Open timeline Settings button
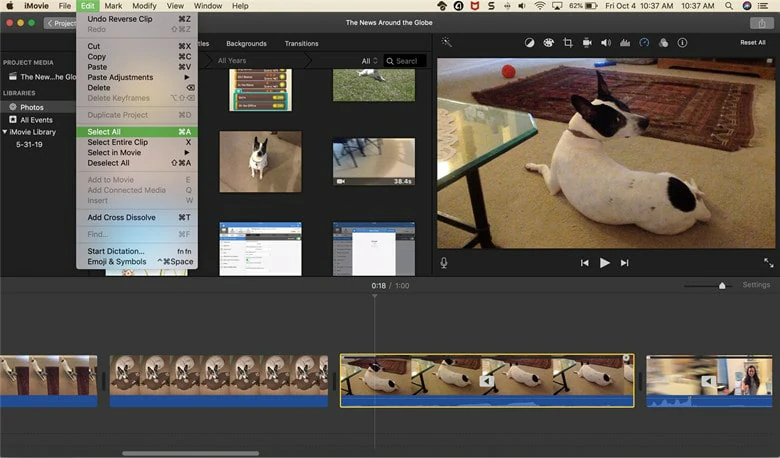 coord(756,285)
